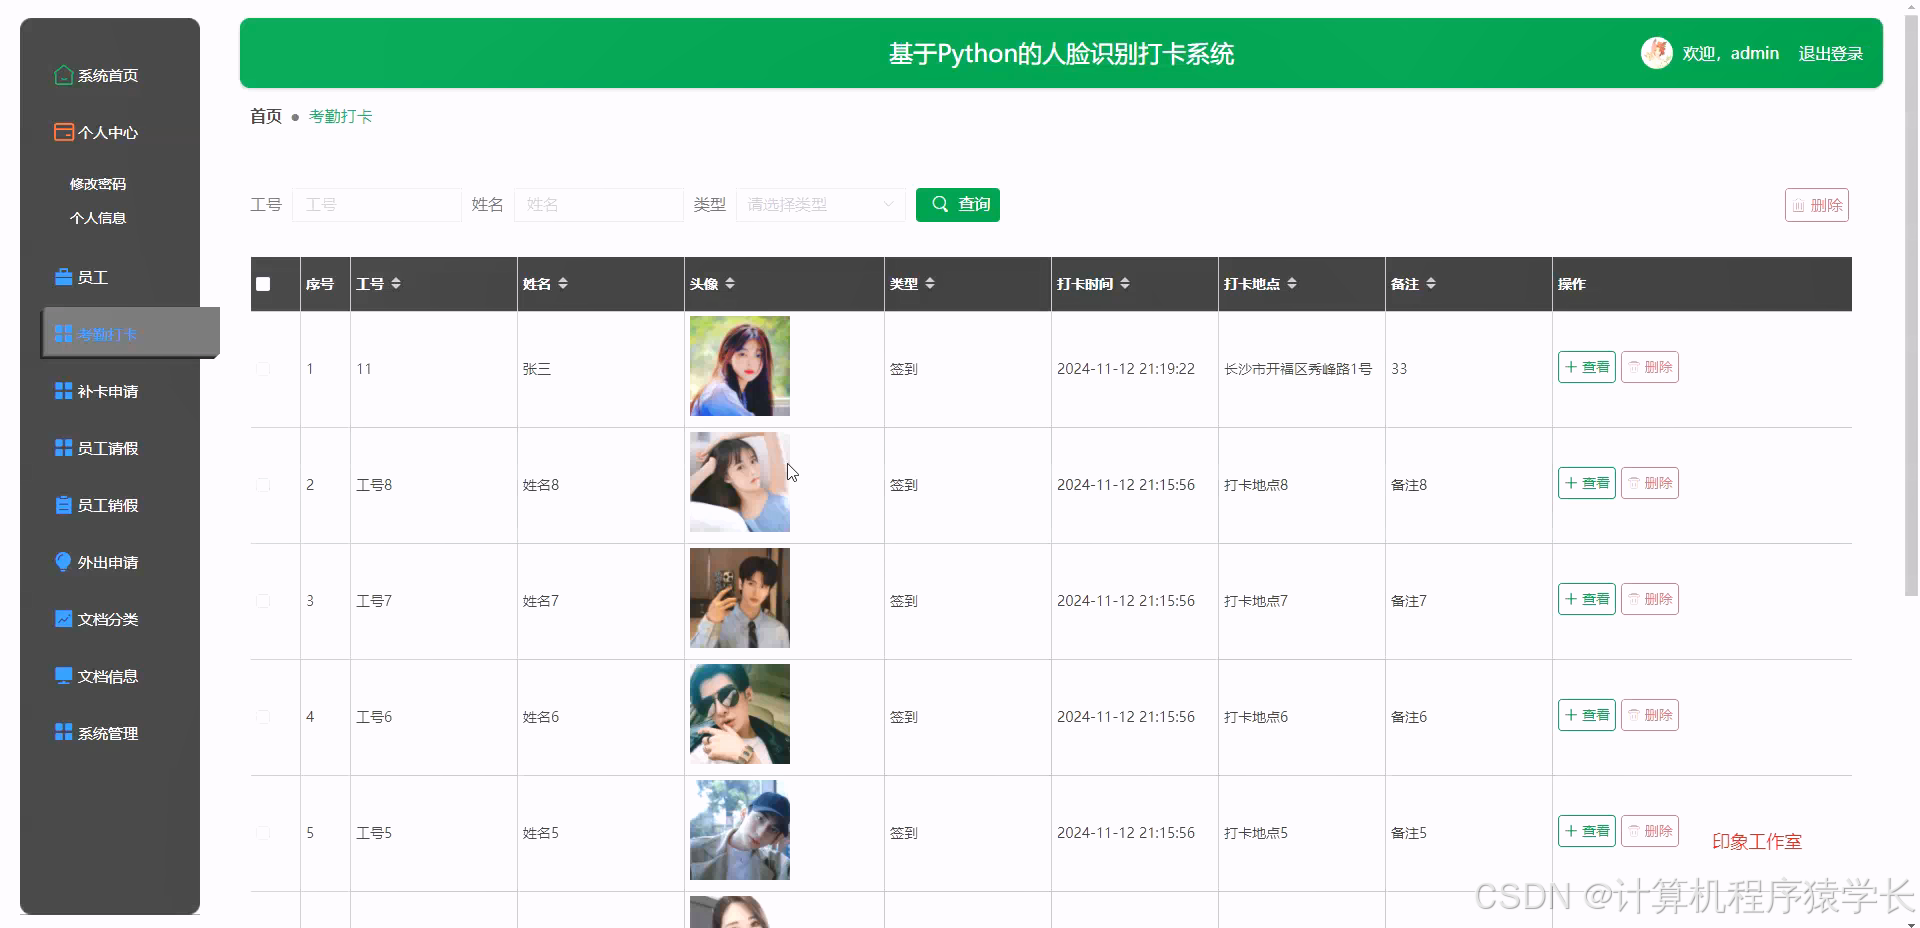Click the admin avatar in header
Screen dimensions: 1920x928
pyautogui.click(x=1656, y=53)
